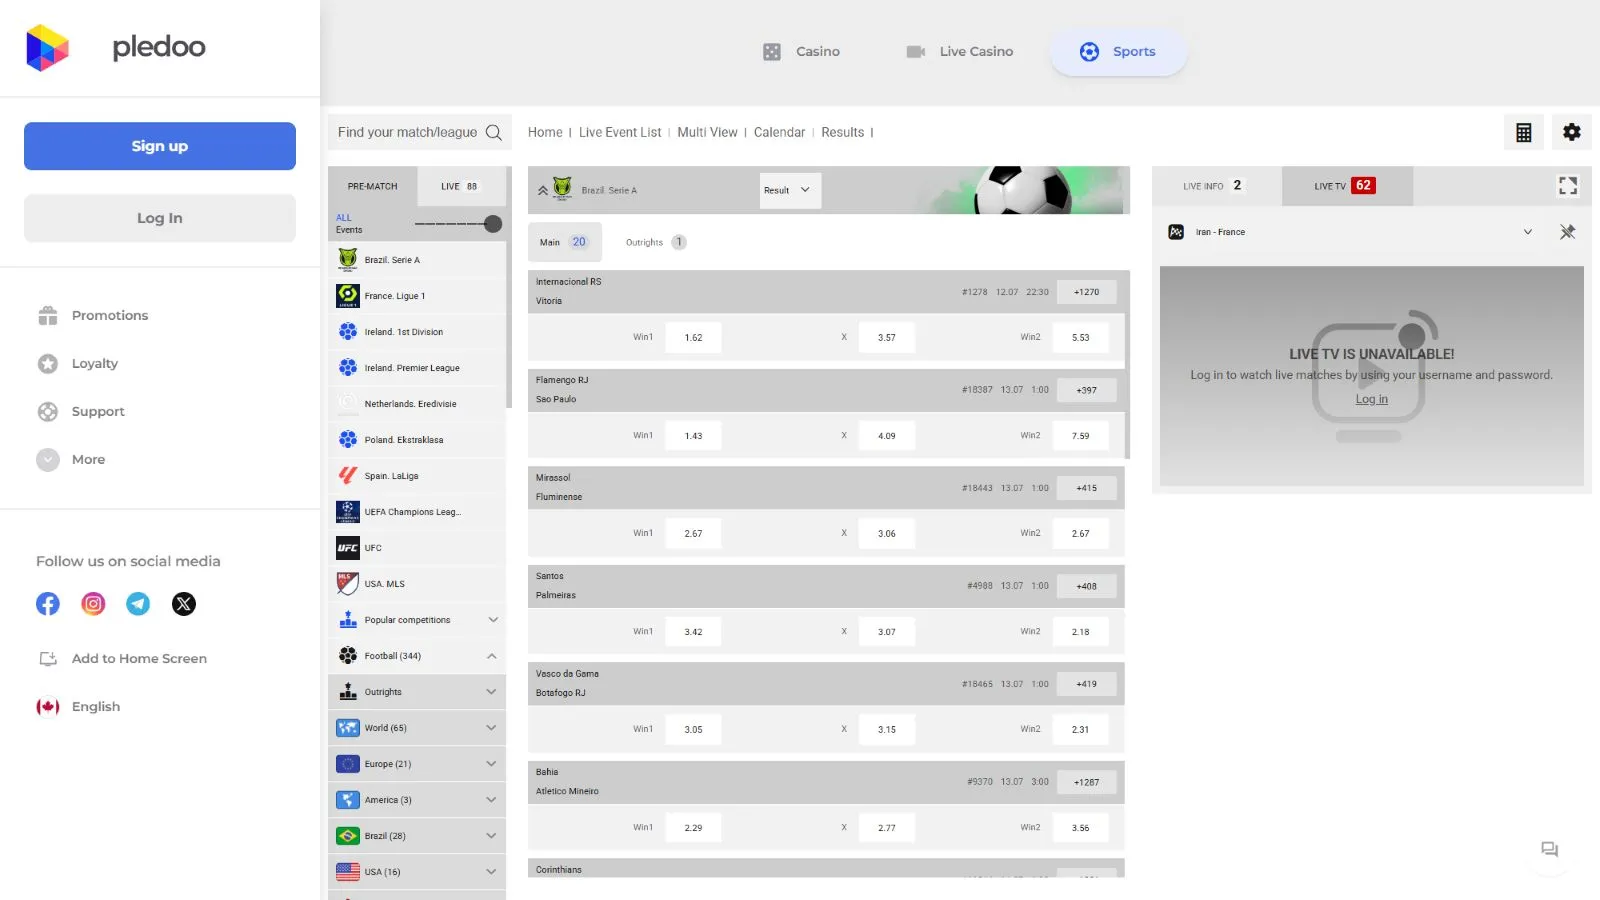Click the pin icon beside Iran - France

[x=1567, y=232]
